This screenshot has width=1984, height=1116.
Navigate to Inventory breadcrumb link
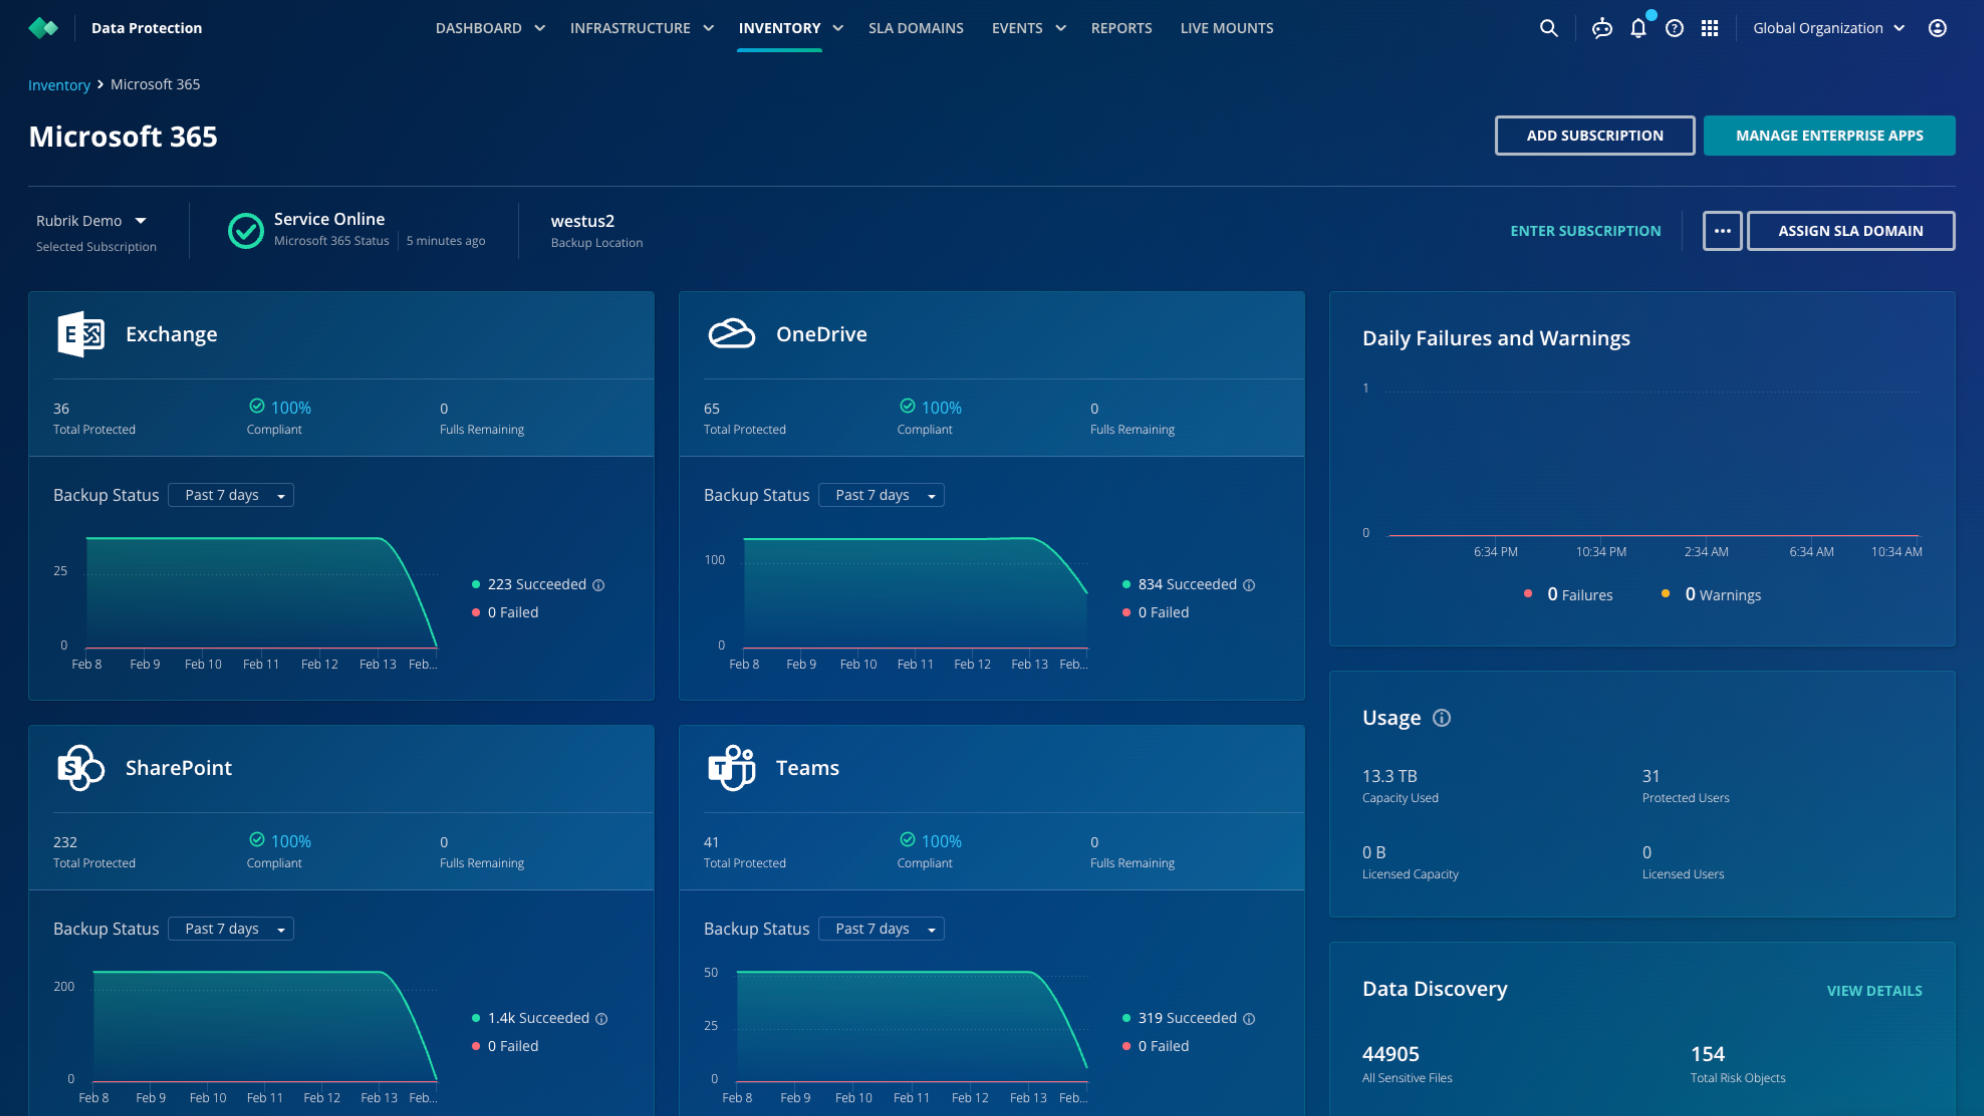pos(59,85)
